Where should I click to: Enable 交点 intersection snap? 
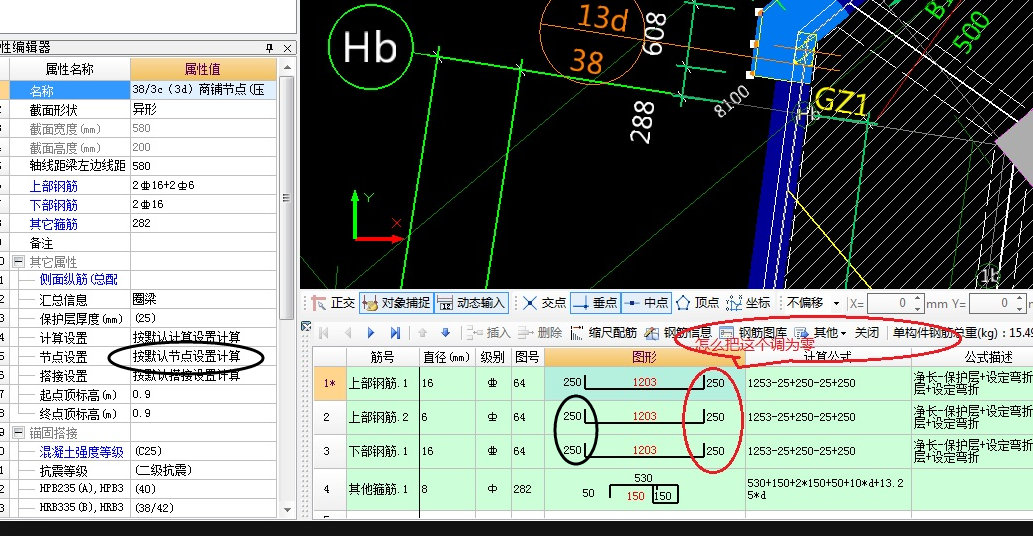click(x=544, y=303)
